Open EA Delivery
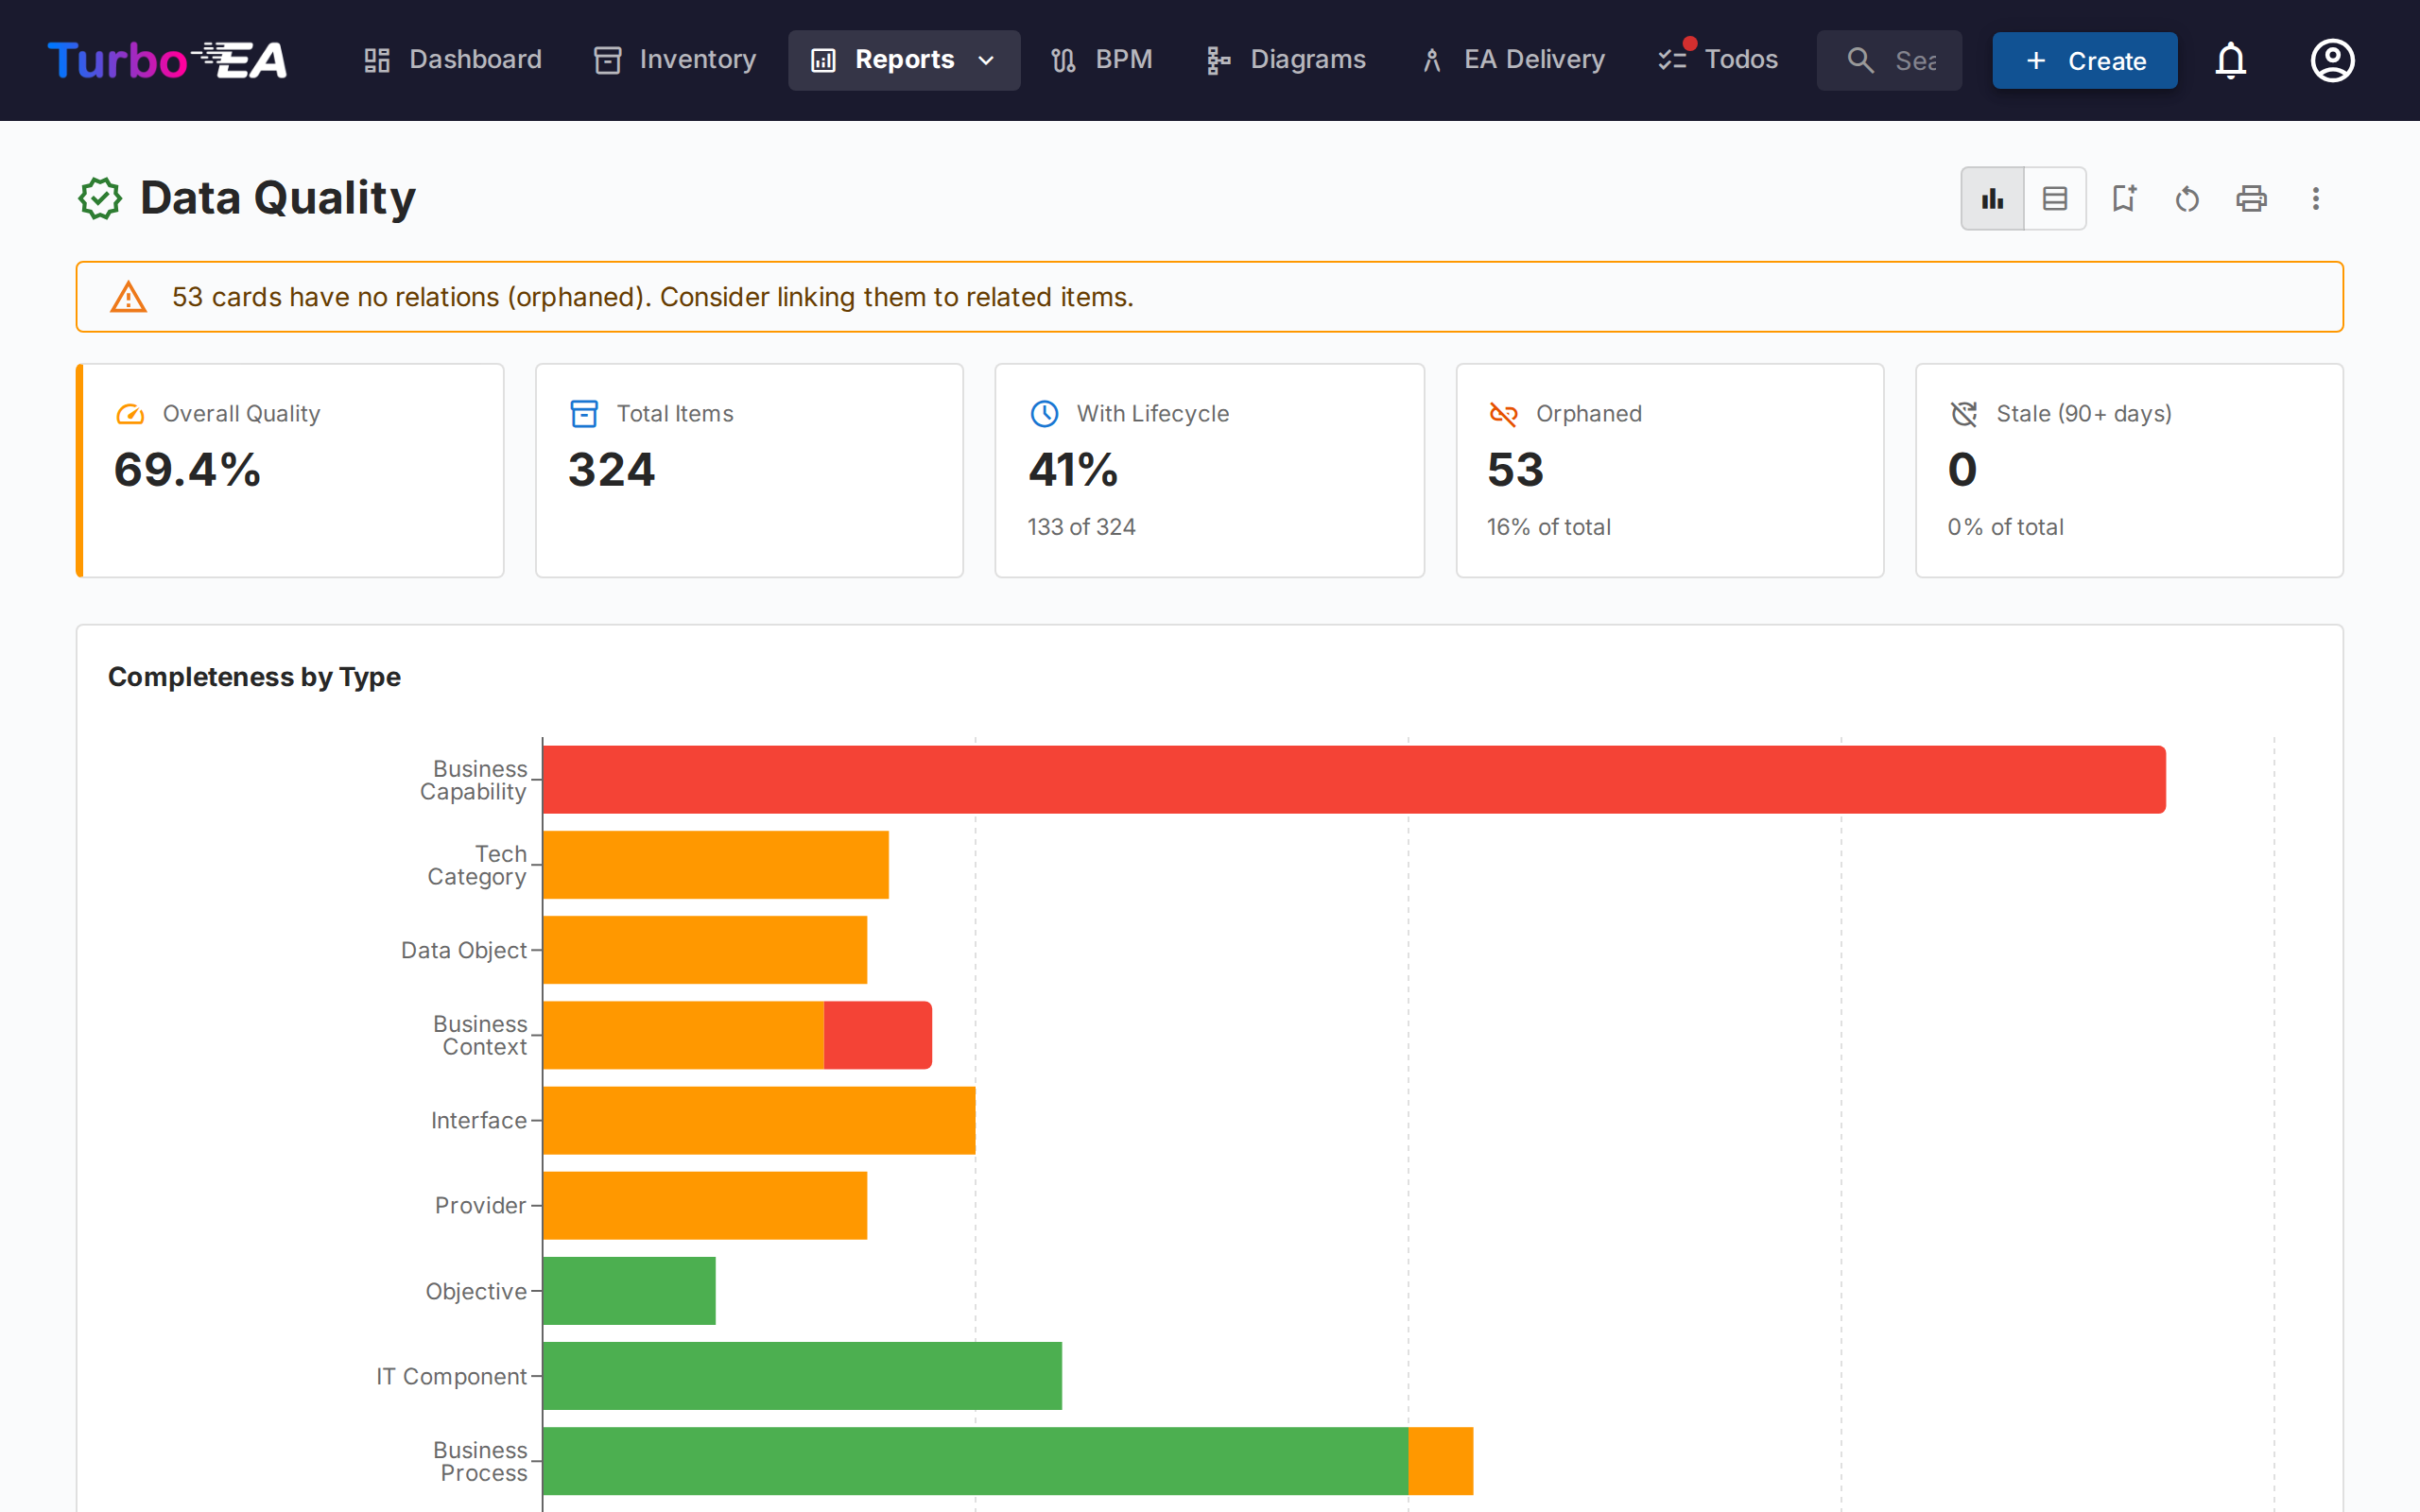This screenshot has height=1512, width=2420. [x=1511, y=59]
